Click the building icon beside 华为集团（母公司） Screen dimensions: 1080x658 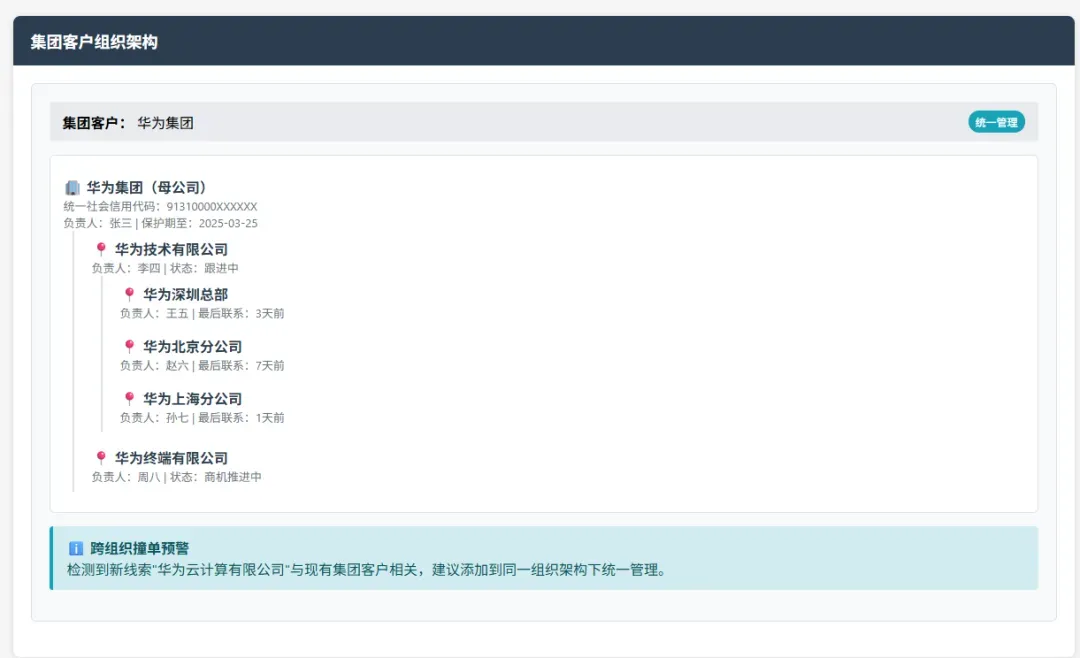[72, 187]
